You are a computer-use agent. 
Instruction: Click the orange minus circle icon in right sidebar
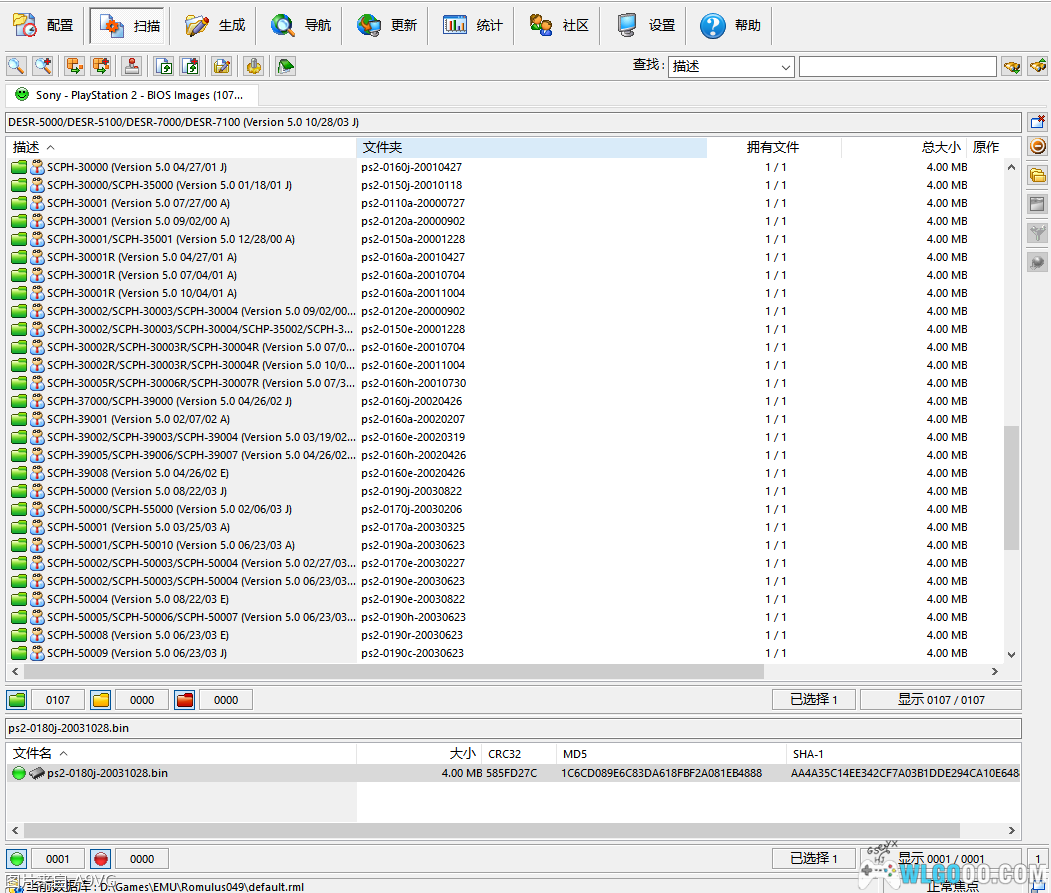click(1038, 147)
